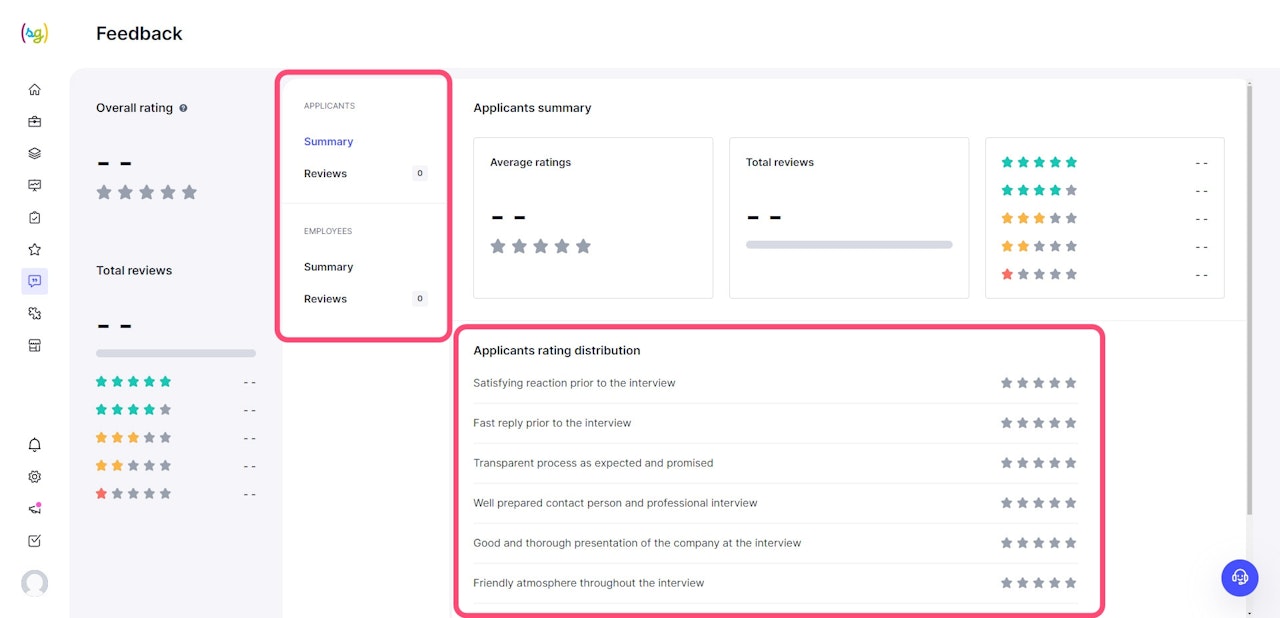The image size is (1280, 618).
Task: Click the notifications bell icon
Action: click(x=35, y=445)
